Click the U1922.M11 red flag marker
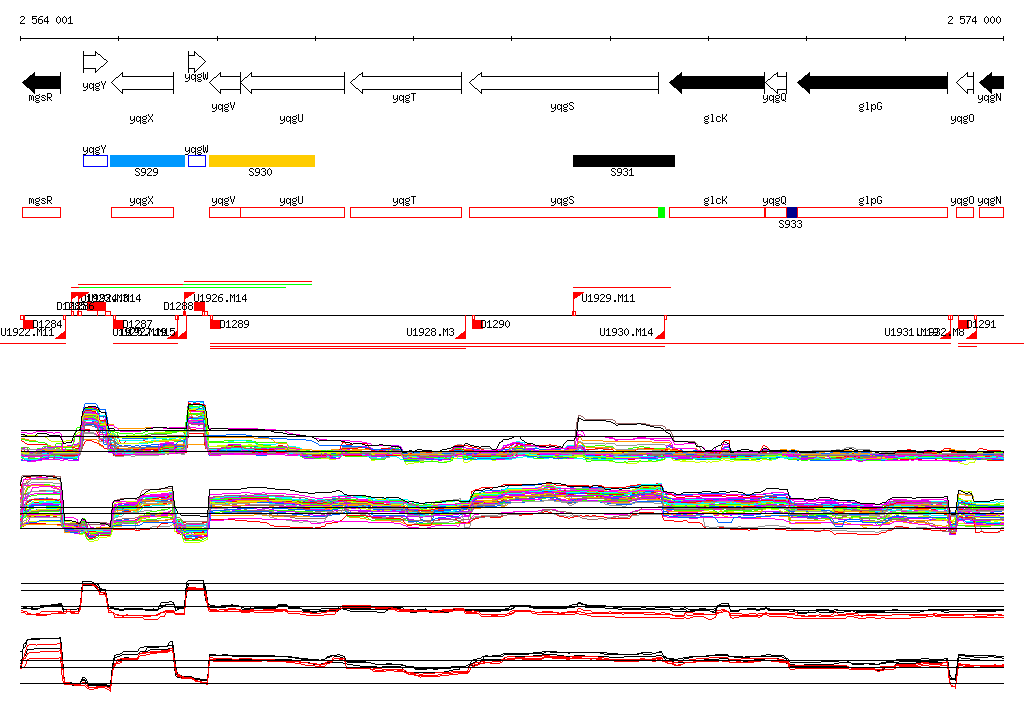1024x714 pixels. point(61,334)
